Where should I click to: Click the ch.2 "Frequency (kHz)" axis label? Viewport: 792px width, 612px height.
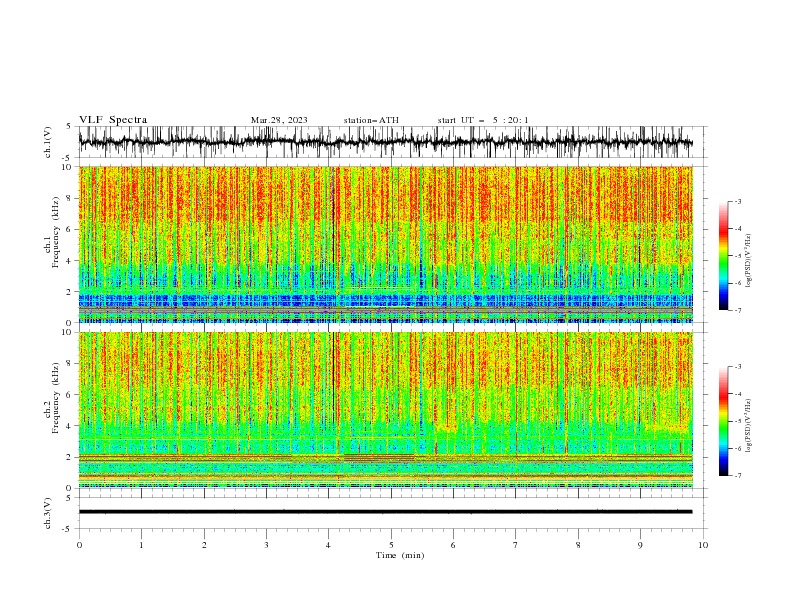tap(56, 397)
